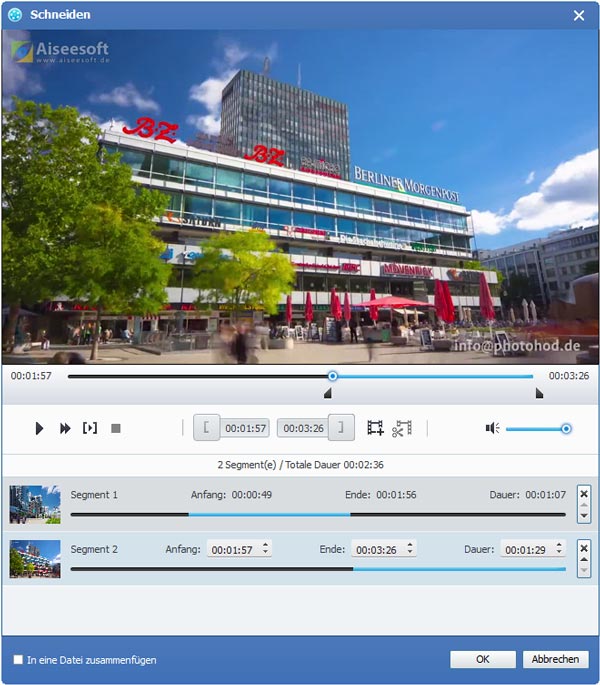Move Segment 2 up
The height and width of the screenshot is (685, 600).
(x=584, y=559)
